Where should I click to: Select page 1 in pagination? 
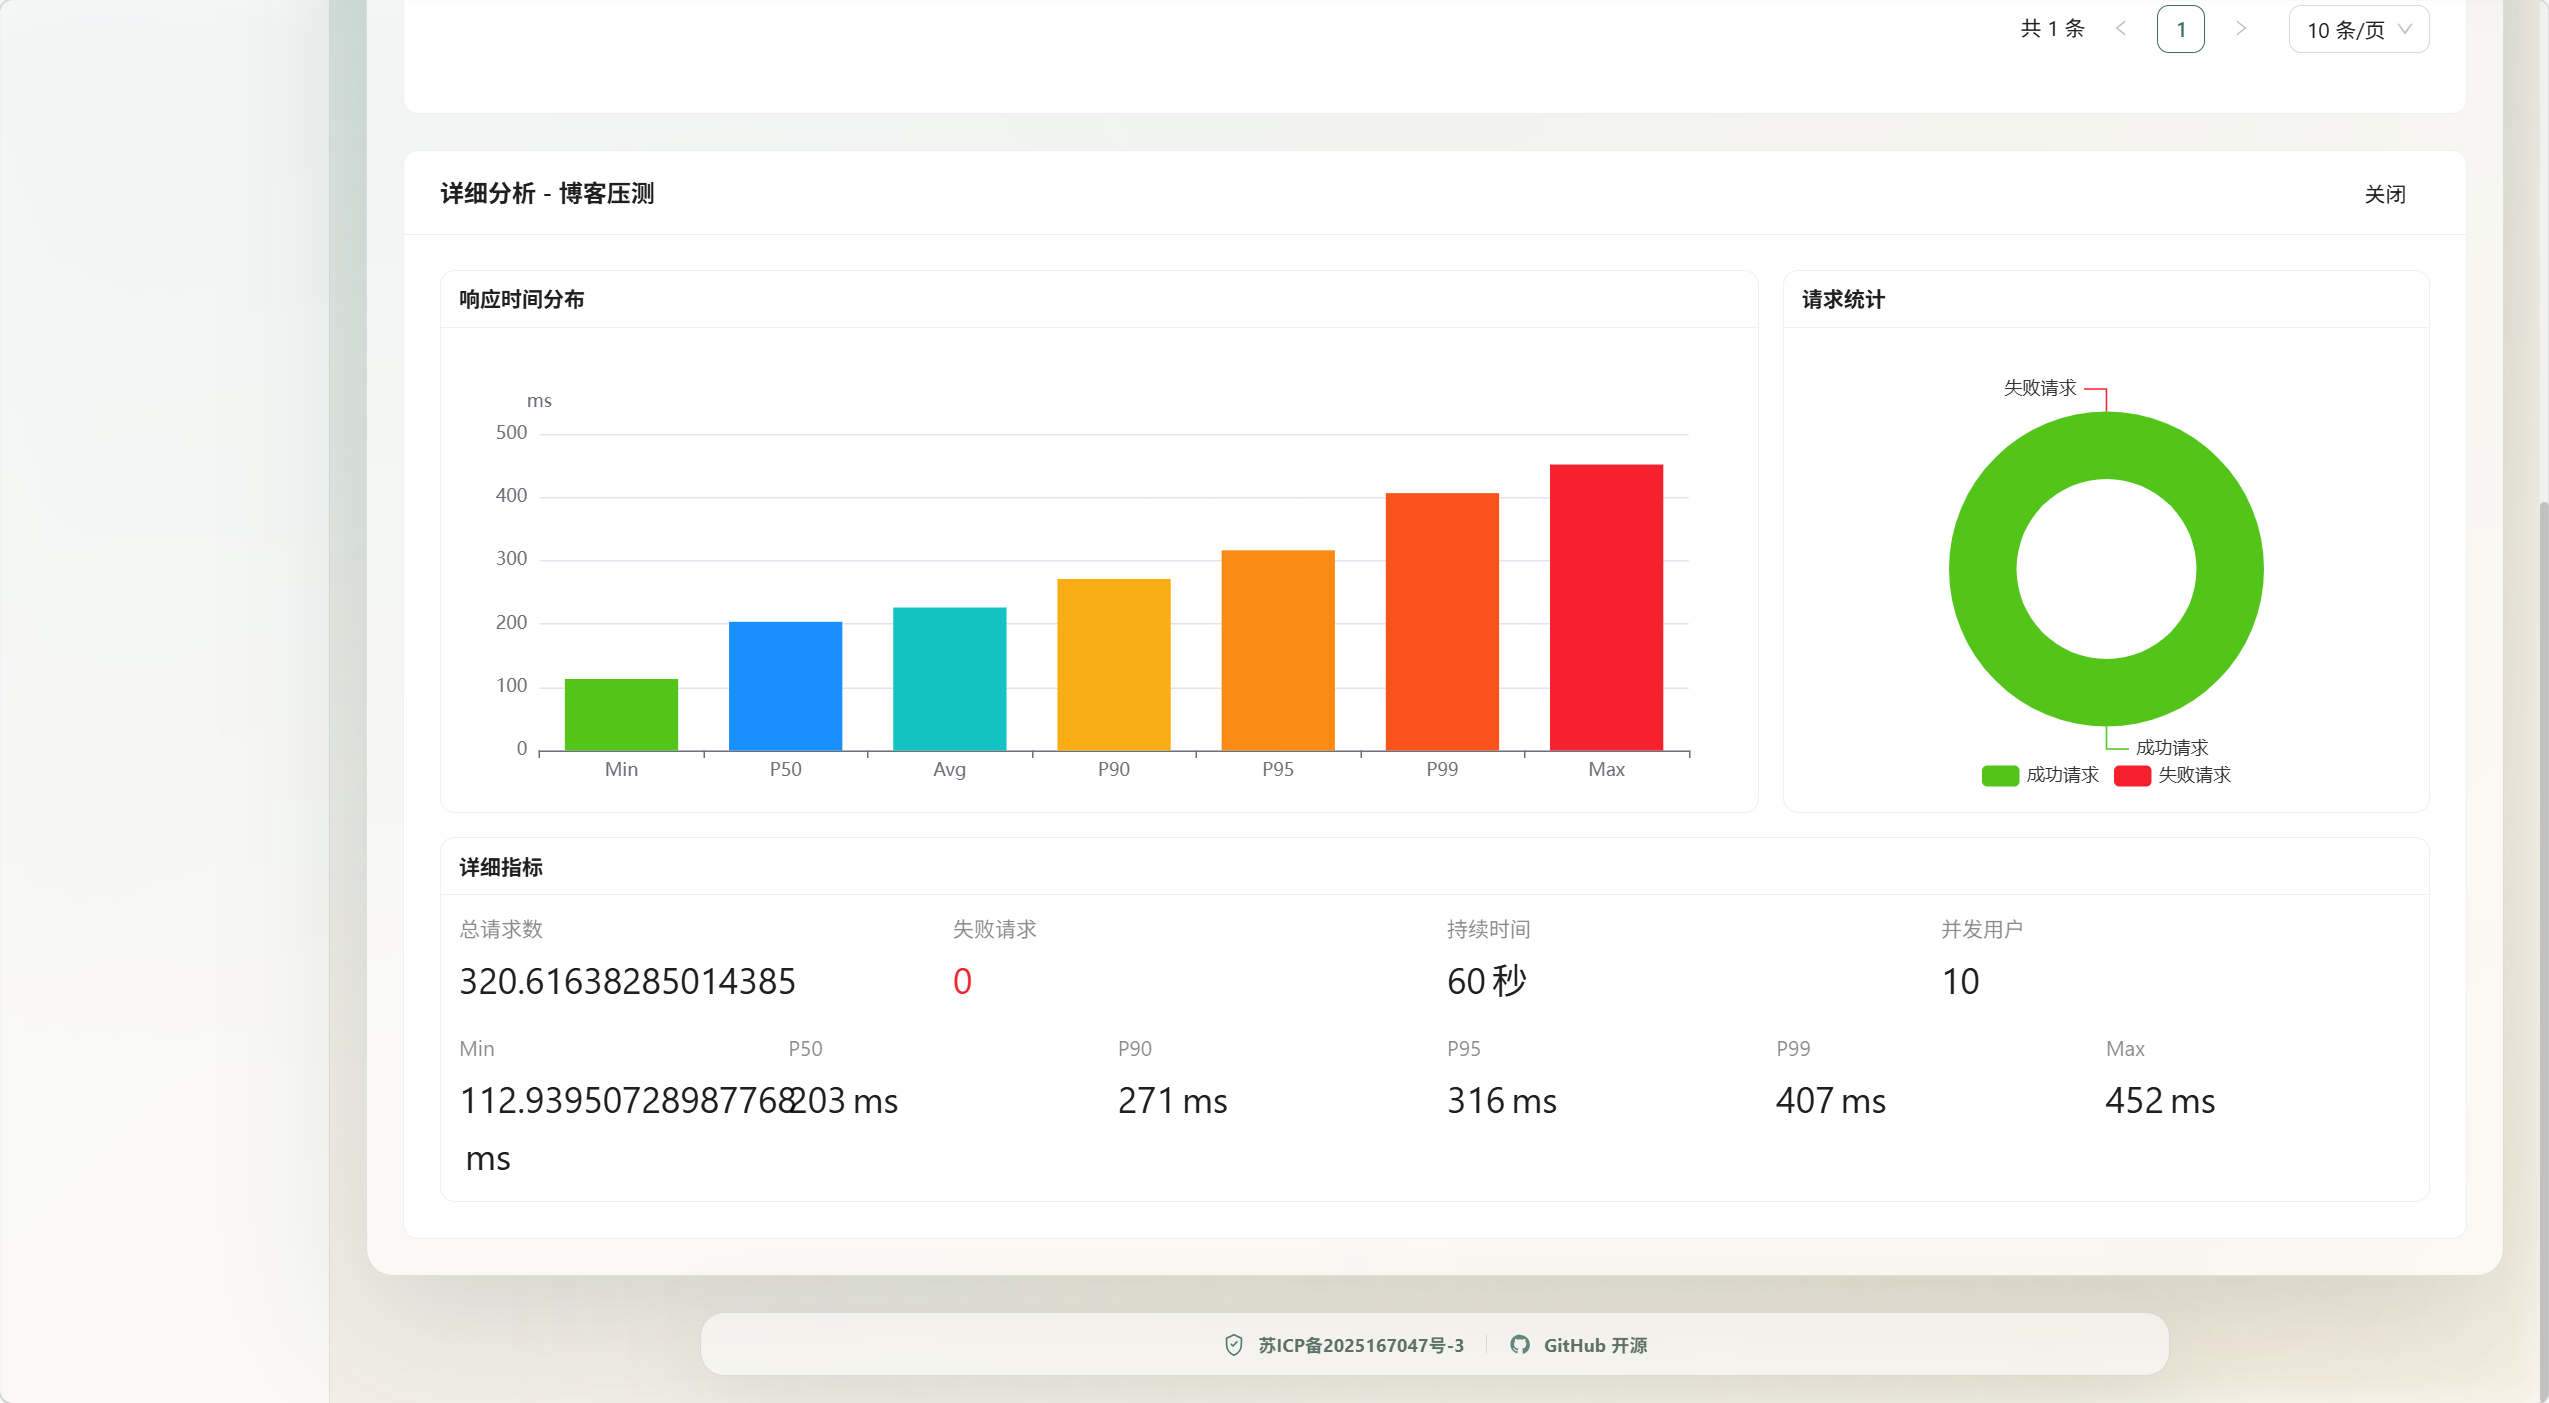pyautogui.click(x=2181, y=29)
